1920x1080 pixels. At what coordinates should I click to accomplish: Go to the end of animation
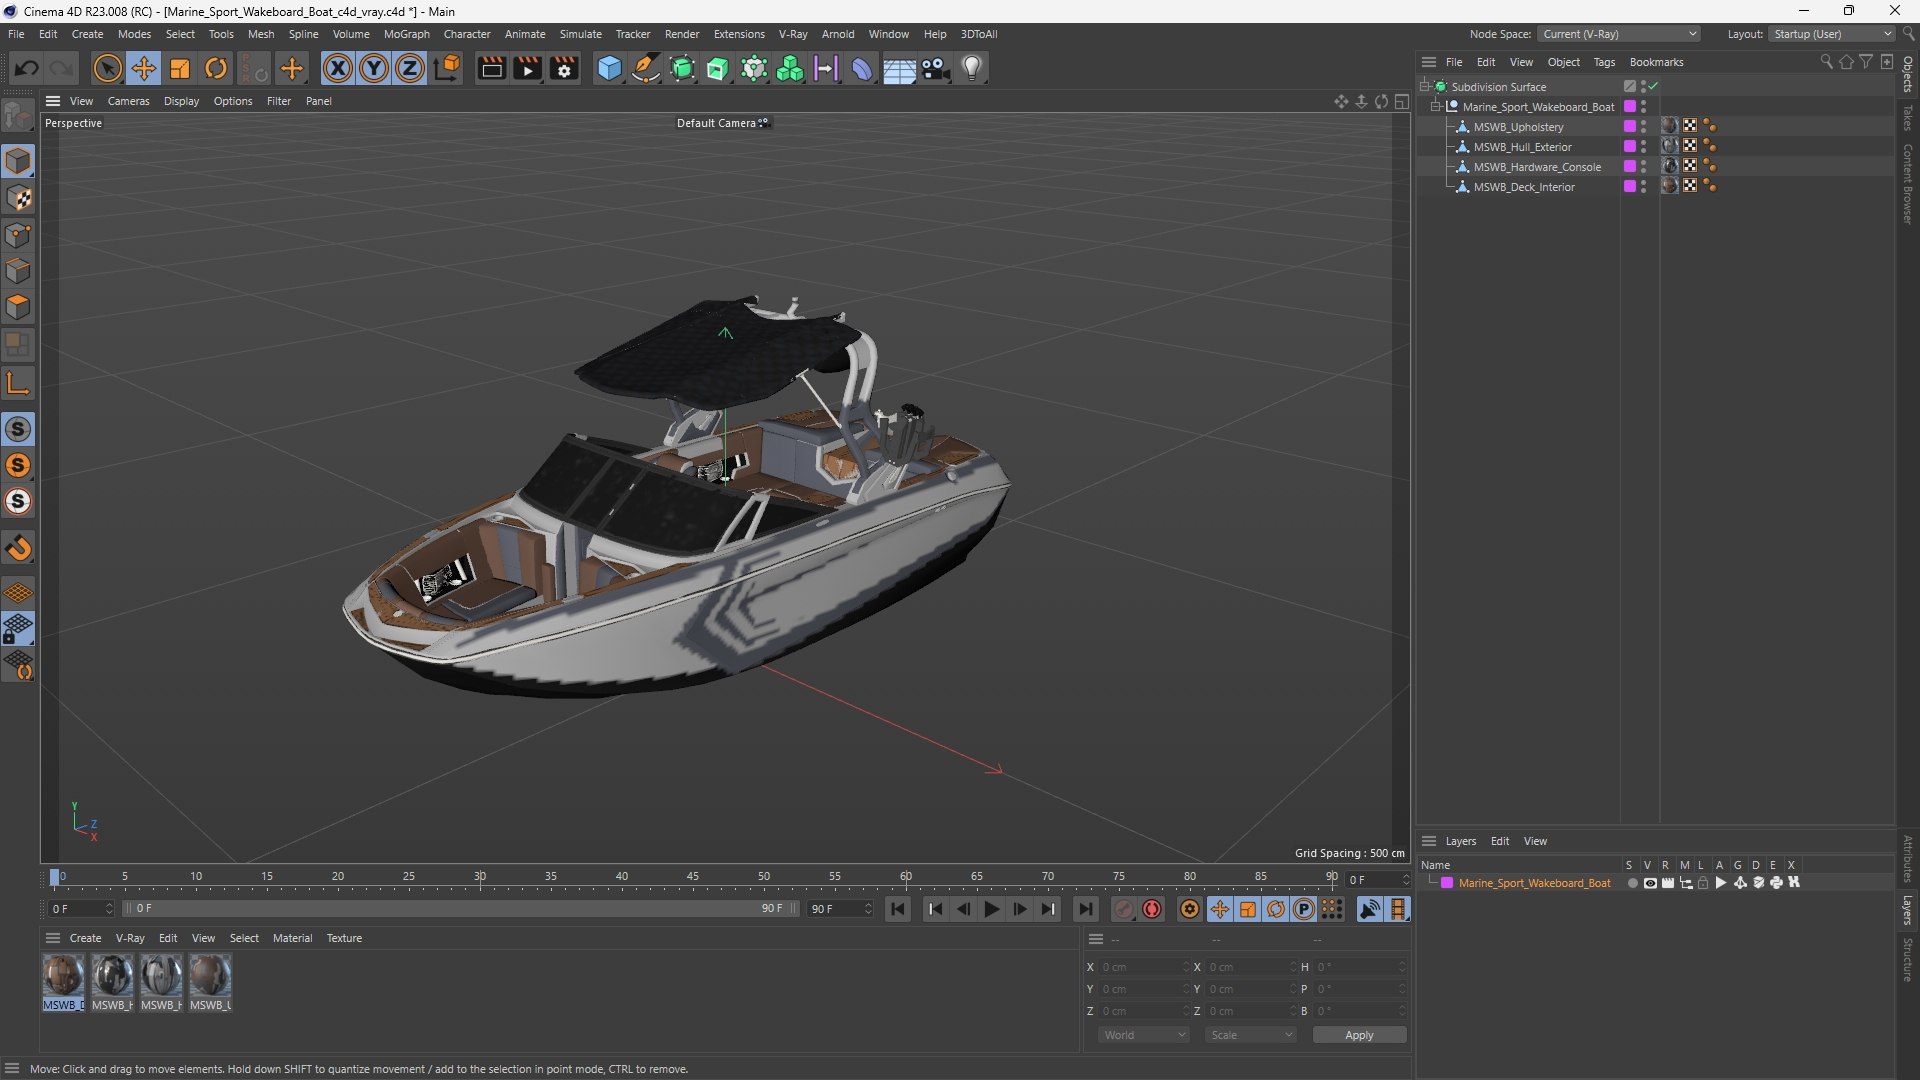tap(1085, 909)
